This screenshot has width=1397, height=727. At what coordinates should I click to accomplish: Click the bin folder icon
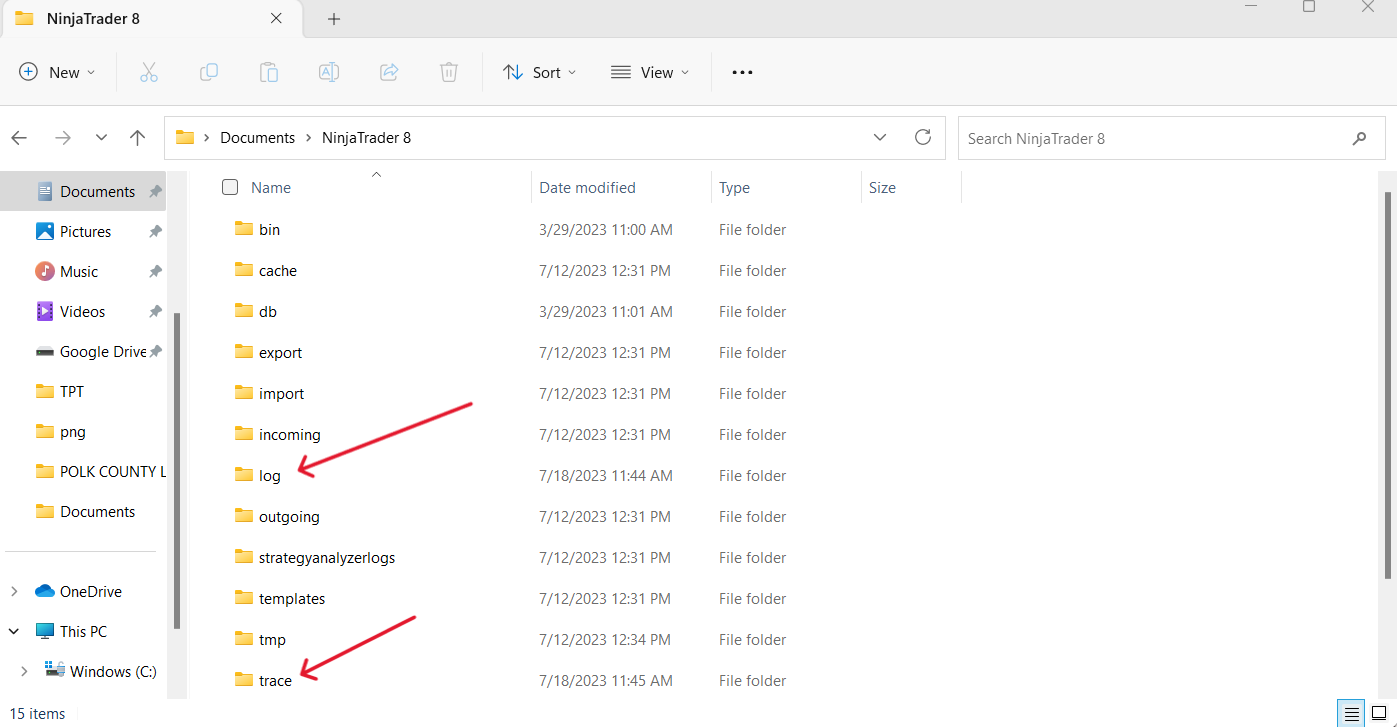pos(244,229)
